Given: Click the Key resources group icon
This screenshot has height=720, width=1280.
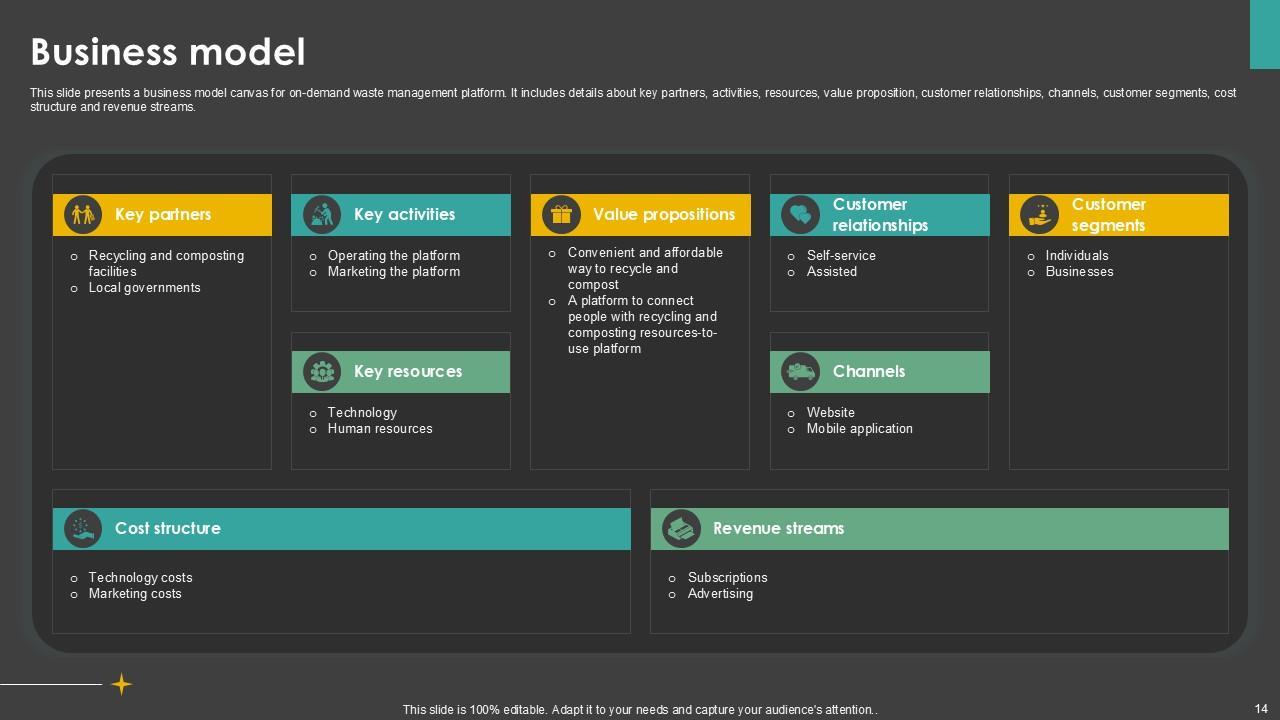Looking at the screenshot, I should tap(321, 372).
